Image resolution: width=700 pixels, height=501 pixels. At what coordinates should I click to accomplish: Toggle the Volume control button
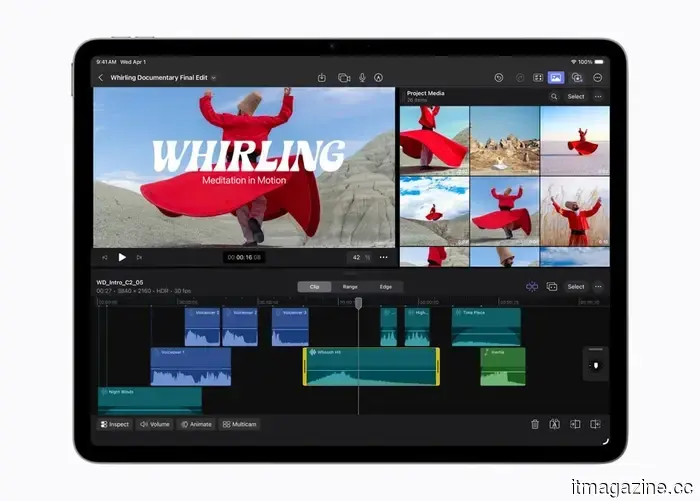(x=154, y=424)
